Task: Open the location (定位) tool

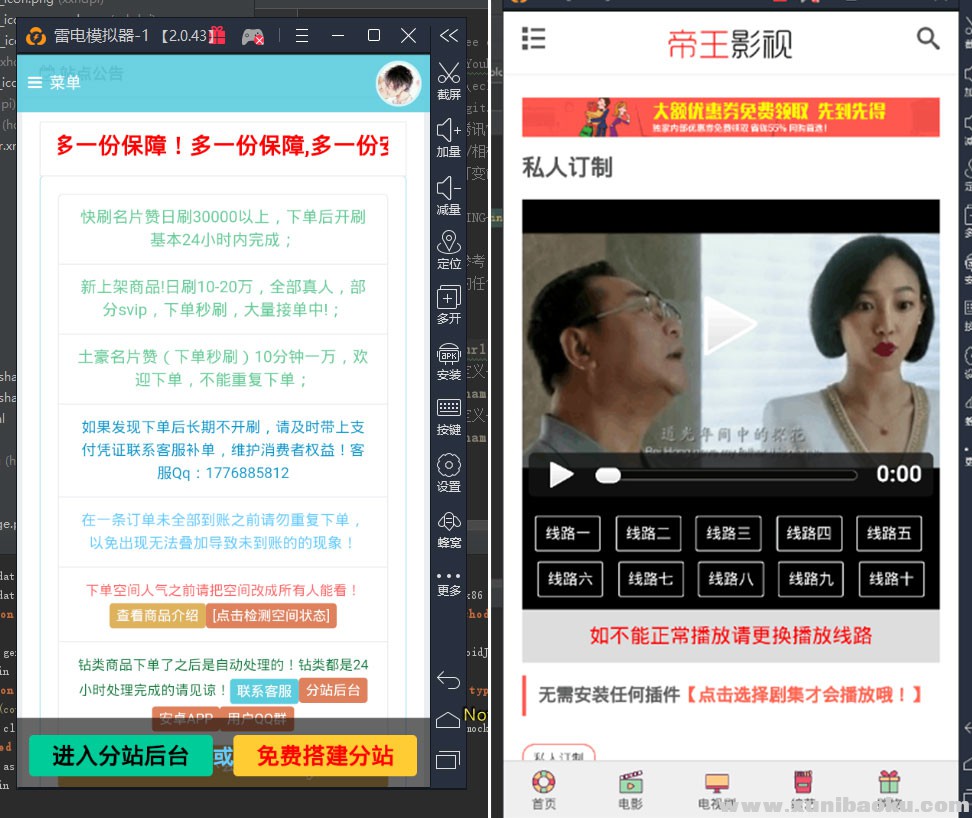Action: 449,242
